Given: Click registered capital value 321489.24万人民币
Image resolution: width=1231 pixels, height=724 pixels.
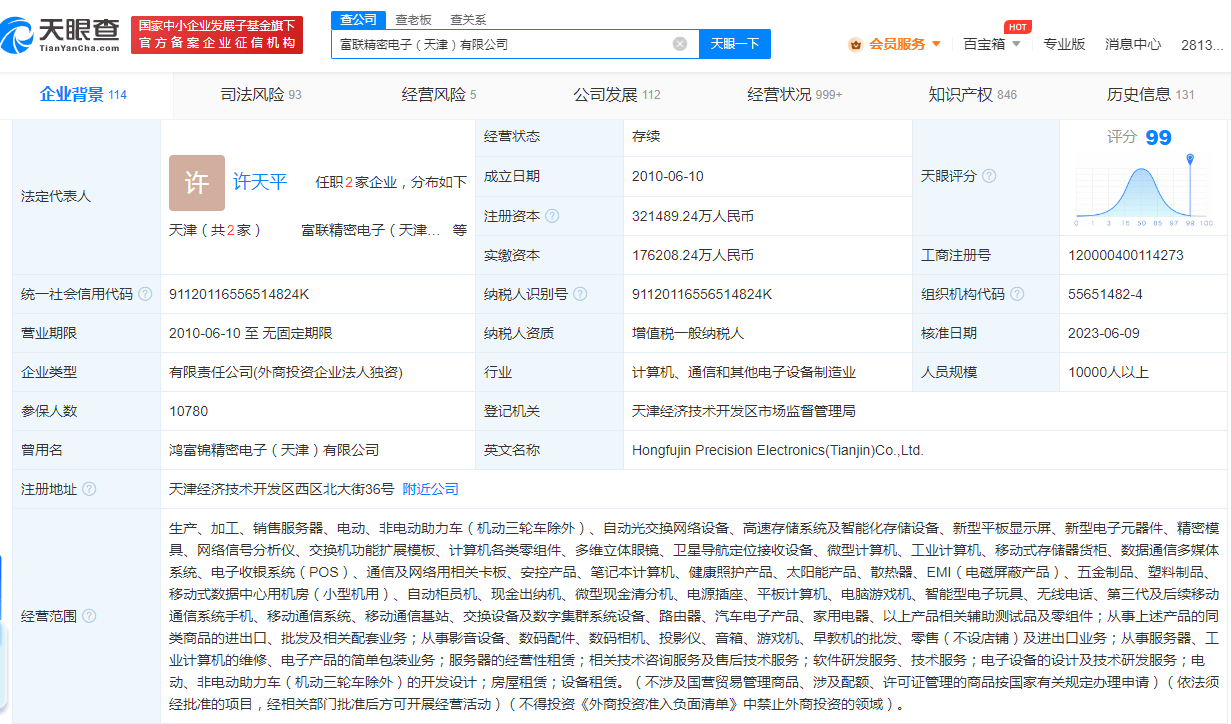Looking at the screenshot, I should [x=693, y=215].
